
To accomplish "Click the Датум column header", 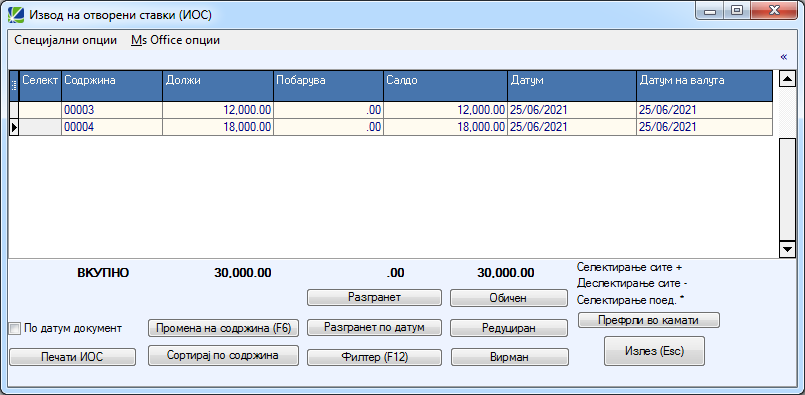I will pyautogui.click(x=572, y=86).
